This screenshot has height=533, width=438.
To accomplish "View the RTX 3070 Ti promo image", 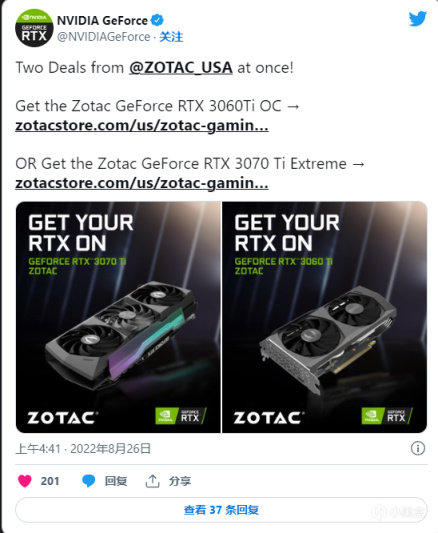I will point(118,317).
